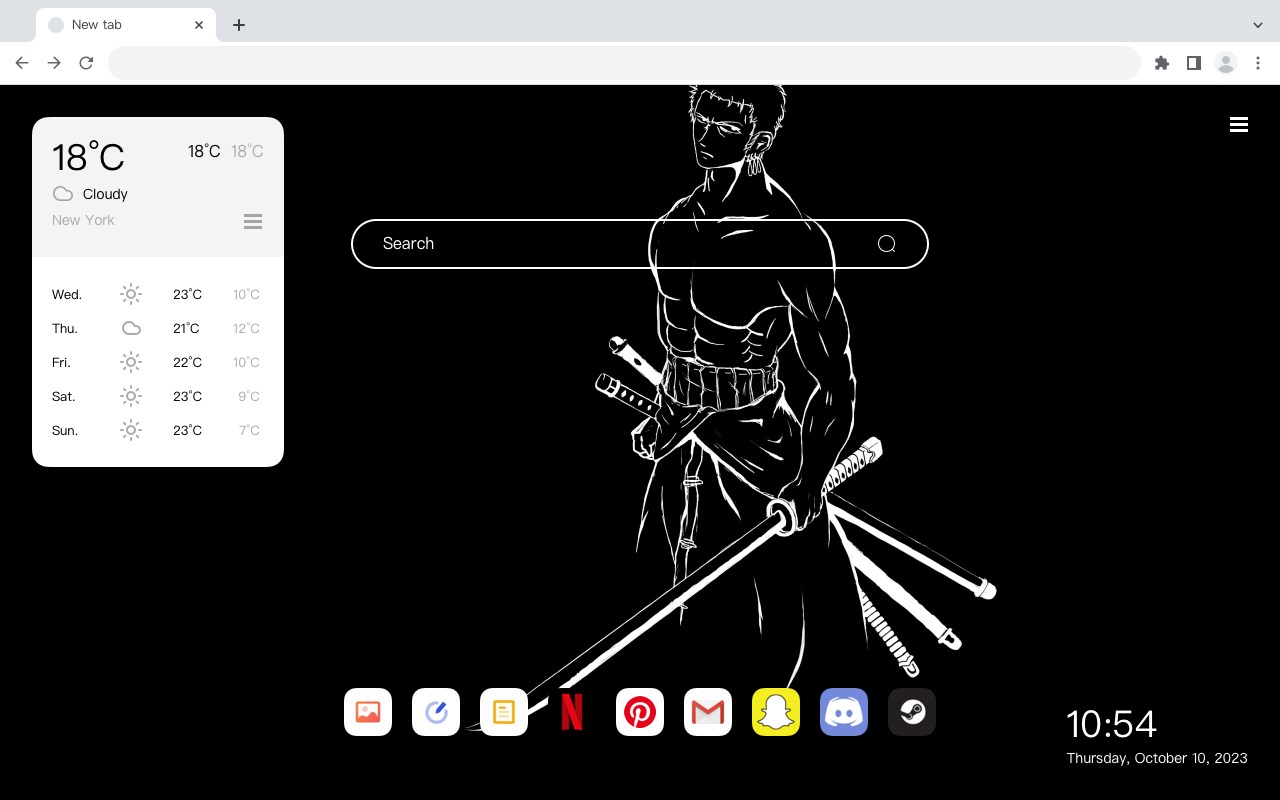Click the search magnifier icon

886,244
